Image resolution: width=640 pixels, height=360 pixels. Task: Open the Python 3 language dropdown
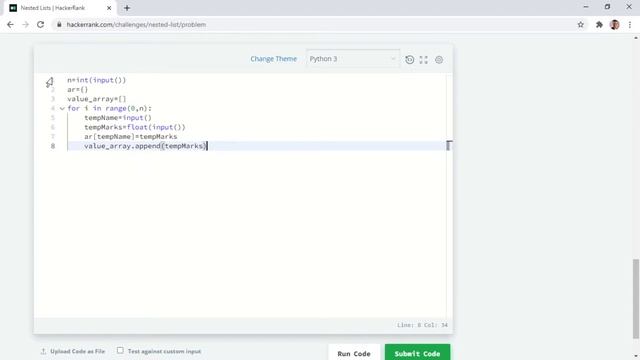click(x=353, y=59)
